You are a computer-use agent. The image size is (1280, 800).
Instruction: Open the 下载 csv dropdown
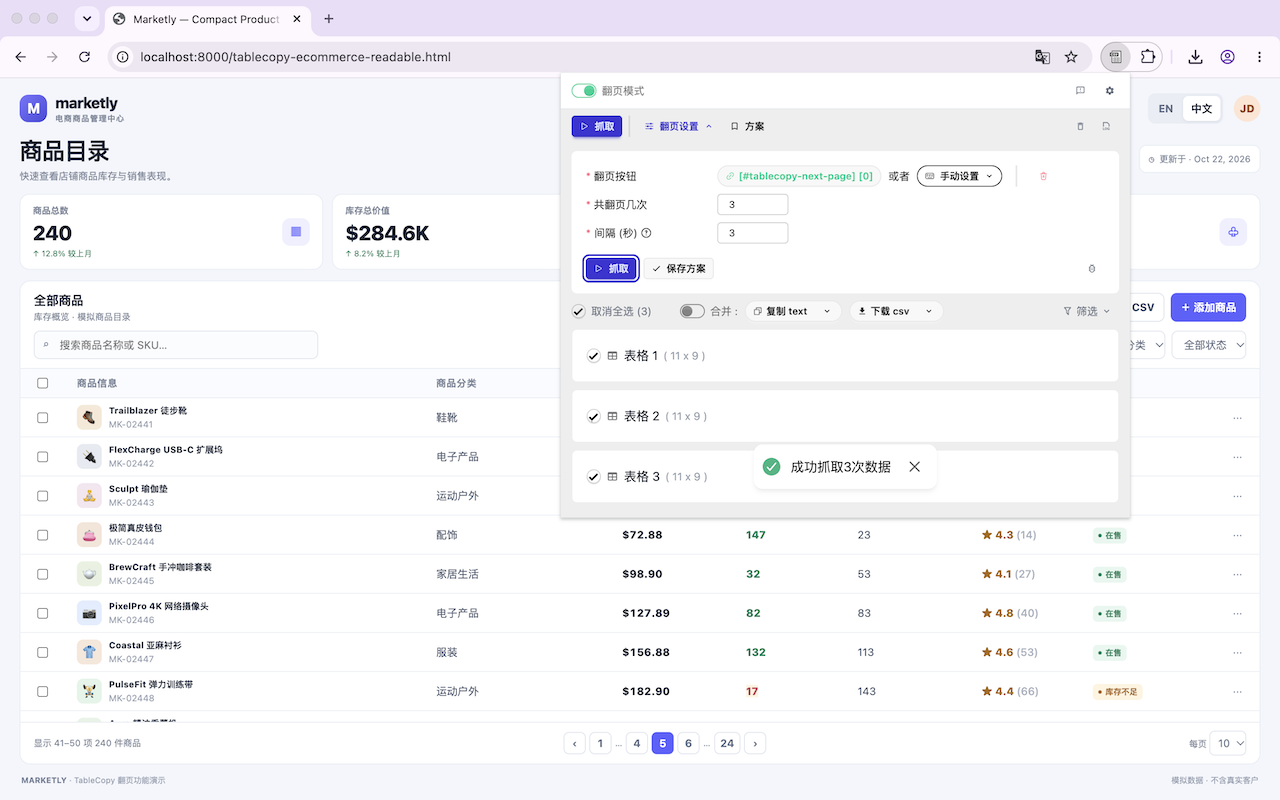click(896, 311)
